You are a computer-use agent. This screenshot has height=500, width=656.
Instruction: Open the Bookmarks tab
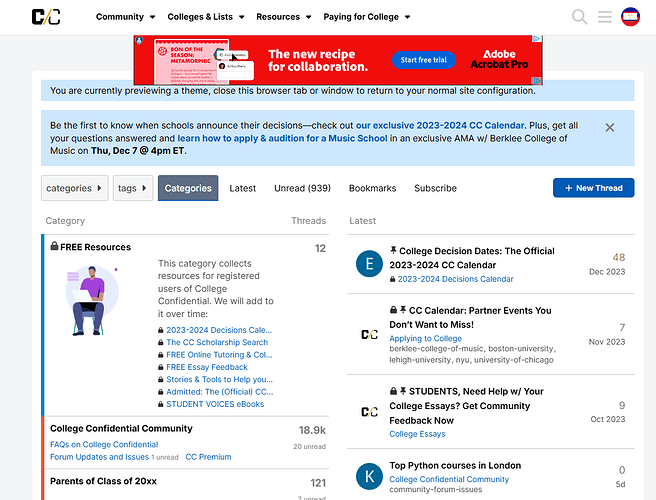point(372,188)
